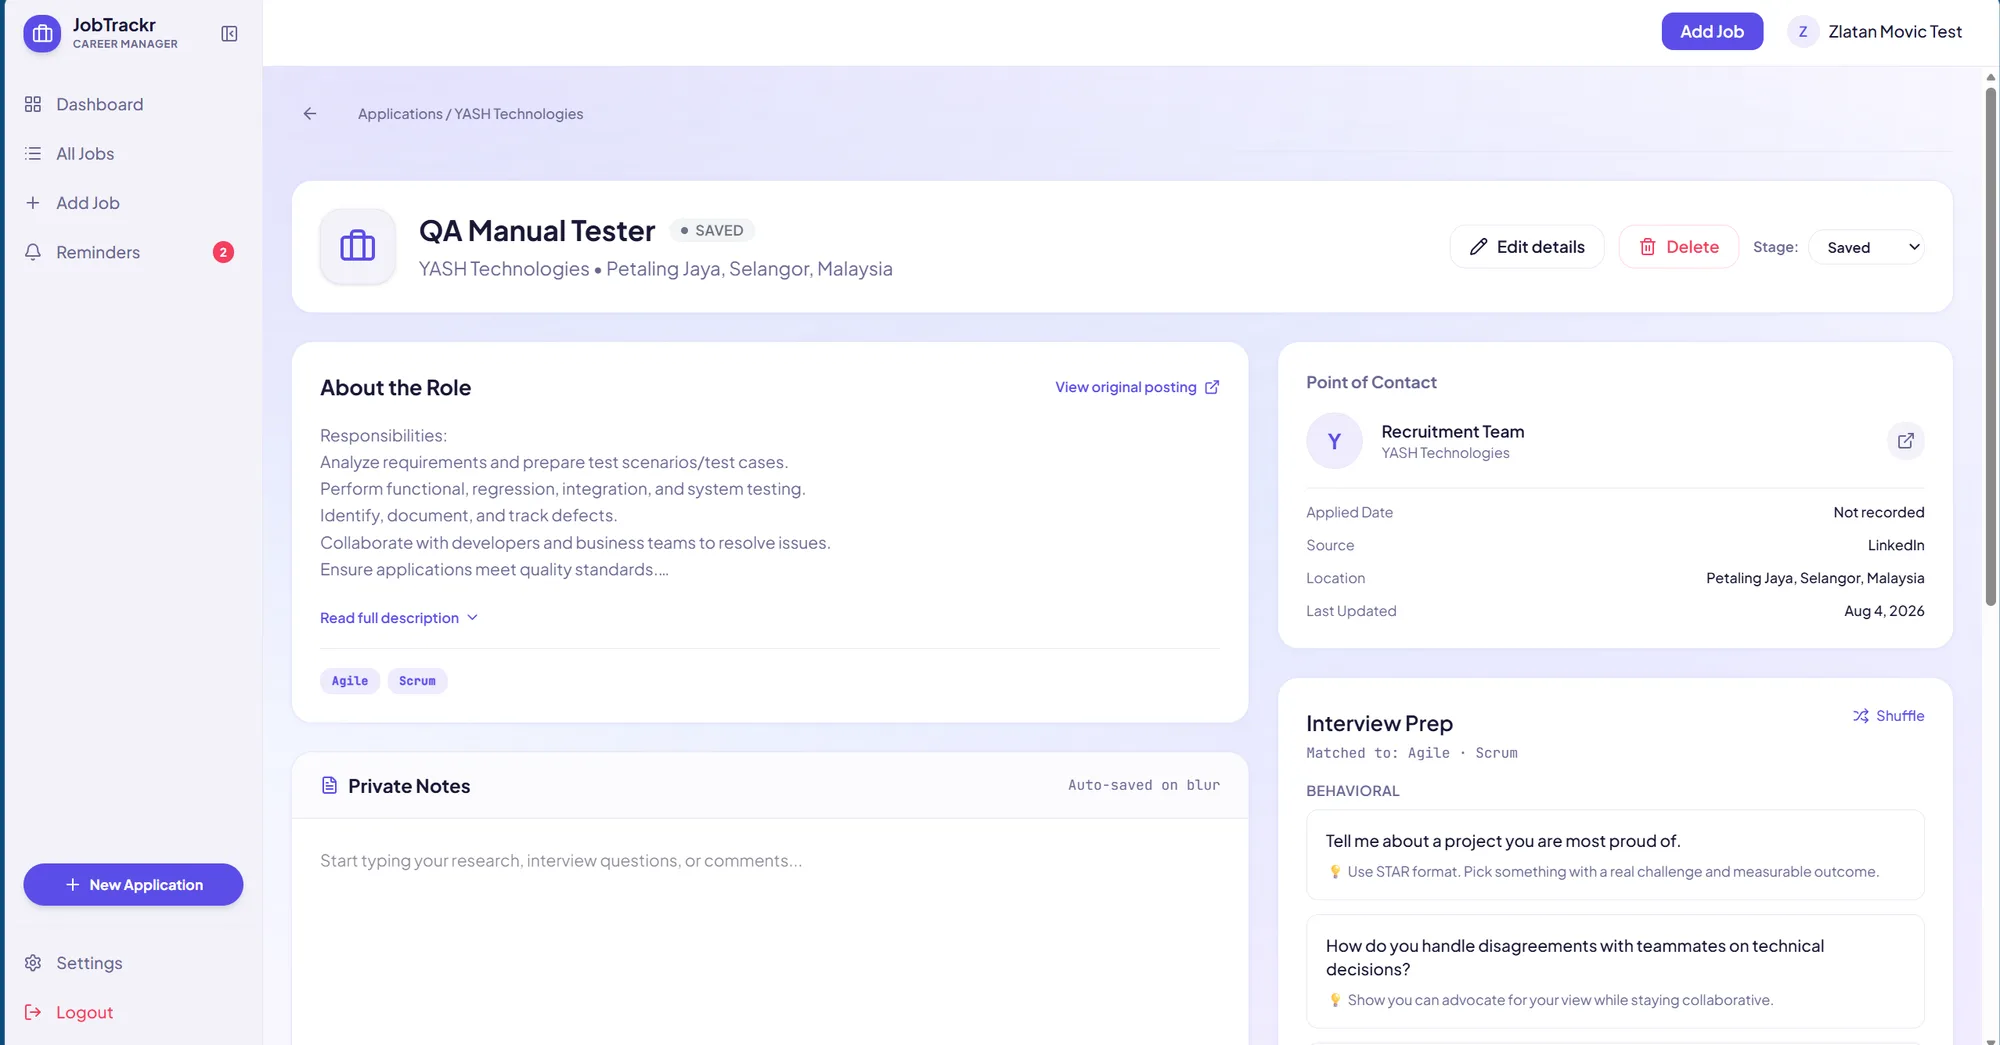Click the Add Job plus icon
2000x1045 pixels.
pyautogui.click(x=33, y=203)
